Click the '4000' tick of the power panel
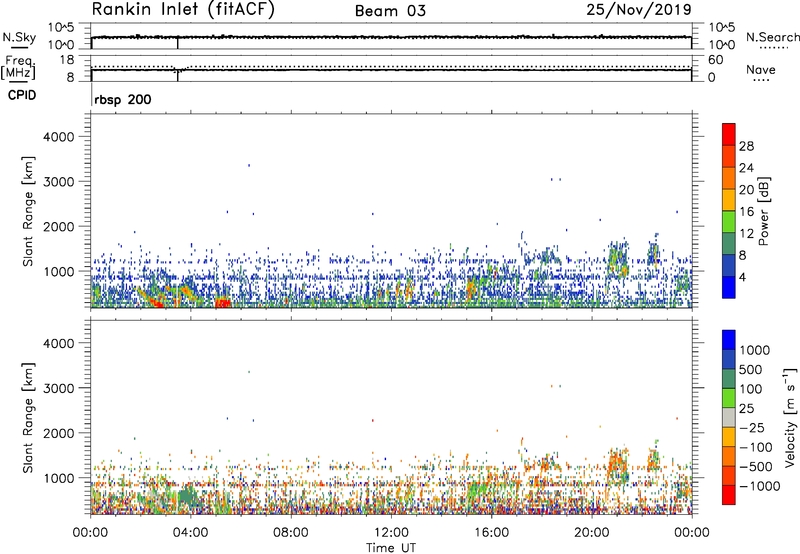Image resolution: width=800 pixels, height=554 pixels. [x=58, y=137]
